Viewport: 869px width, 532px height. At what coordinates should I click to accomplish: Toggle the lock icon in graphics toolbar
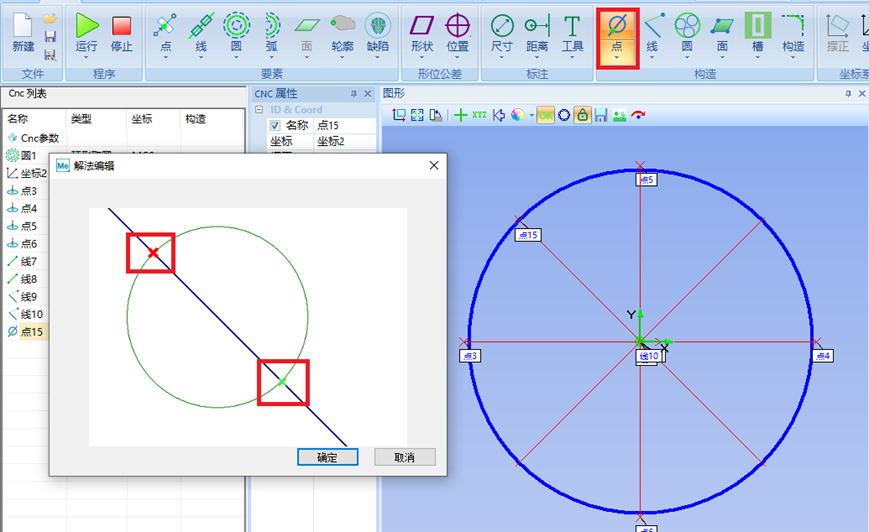(x=582, y=115)
